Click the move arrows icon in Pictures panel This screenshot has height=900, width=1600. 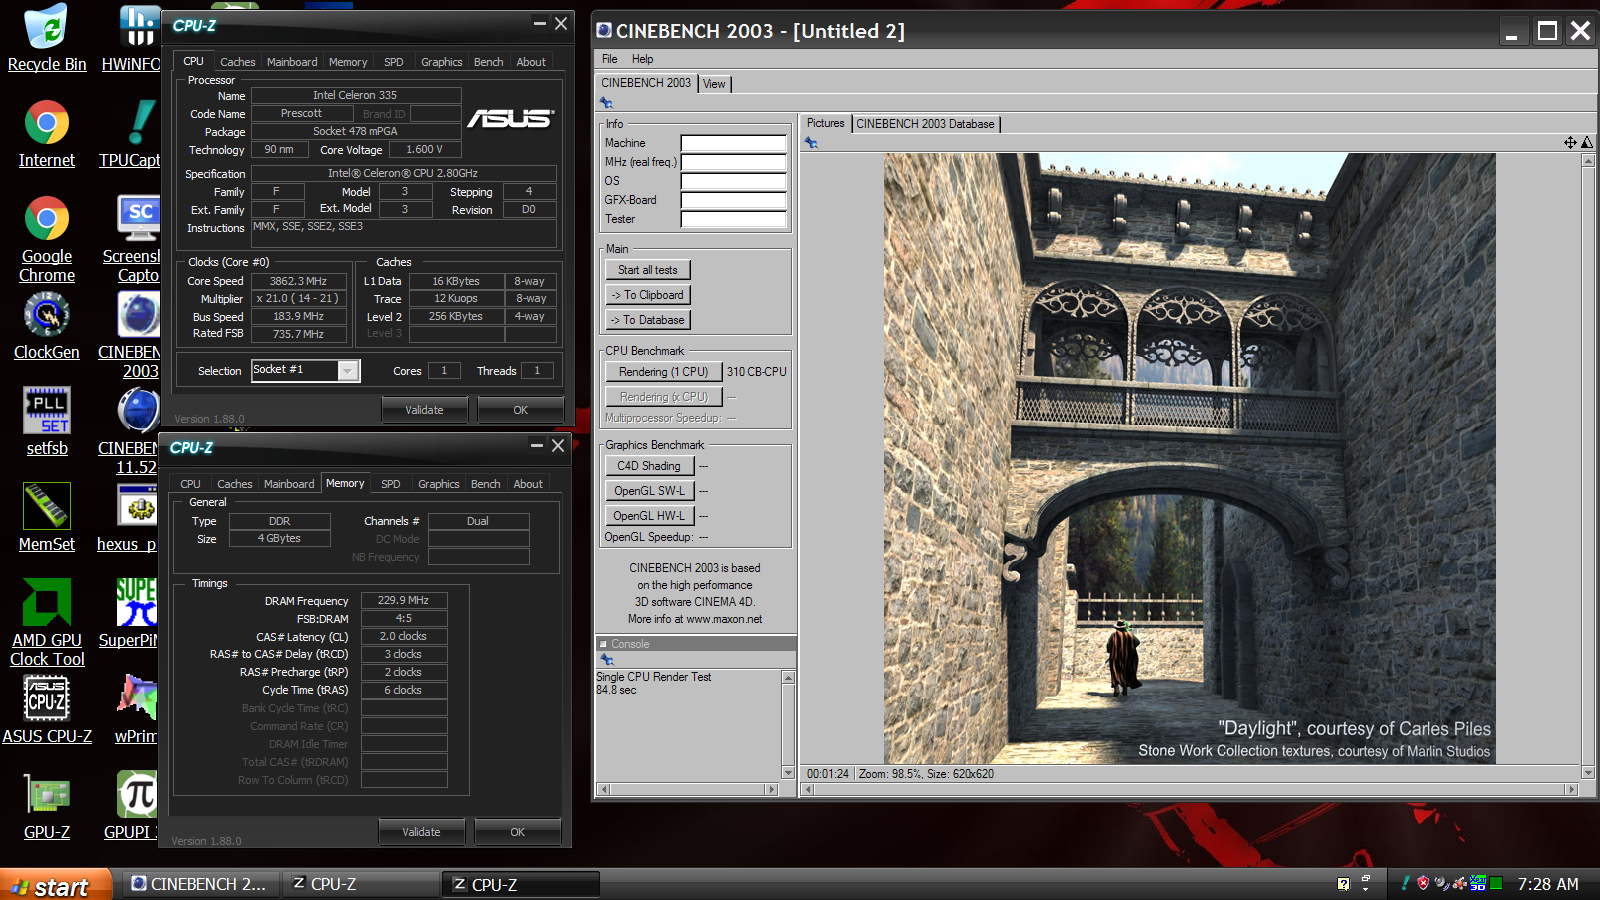[x=1570, y=143]
